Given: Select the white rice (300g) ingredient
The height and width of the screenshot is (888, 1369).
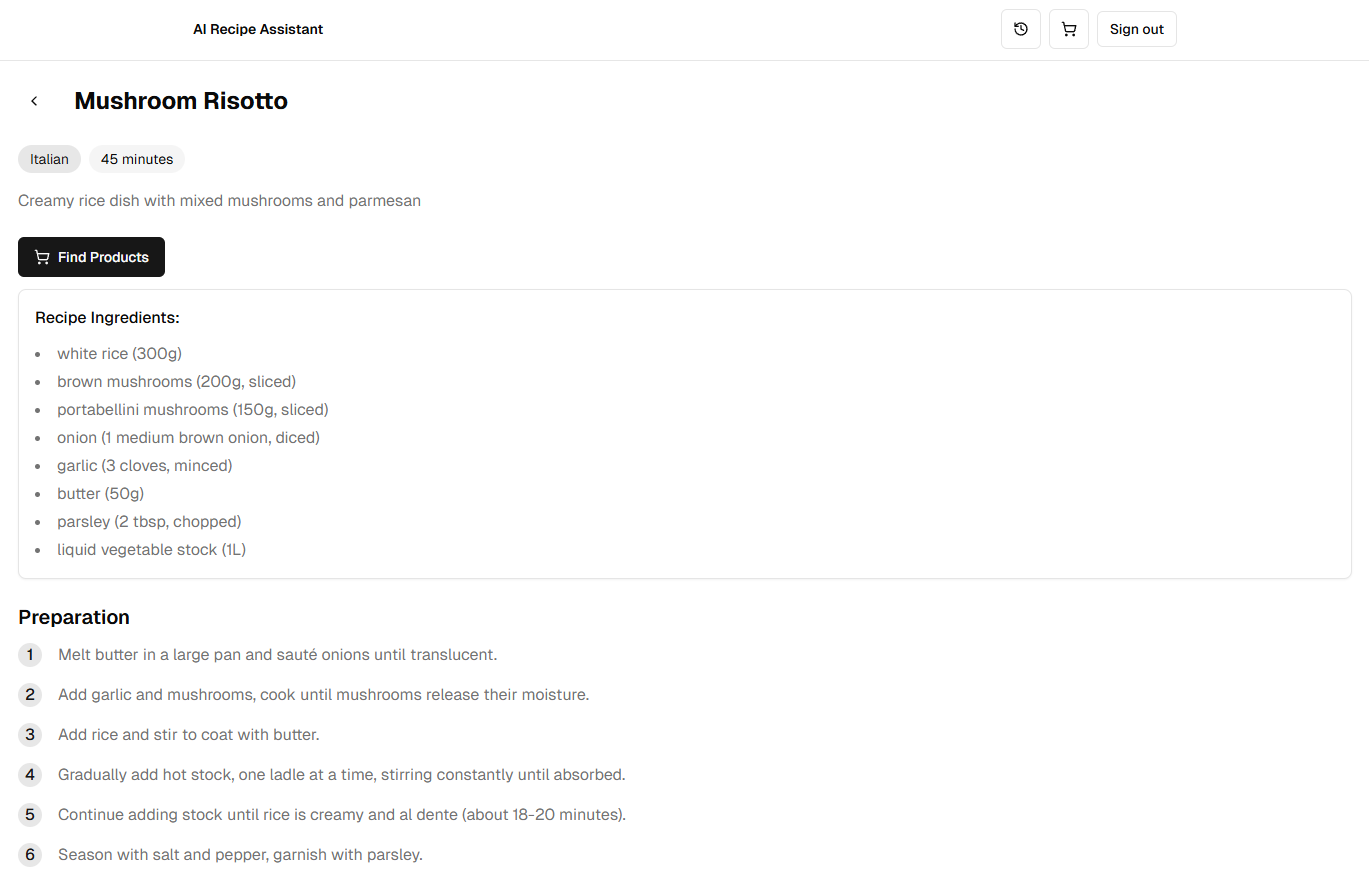Looking at the screenshot, I should coord(119,353).
